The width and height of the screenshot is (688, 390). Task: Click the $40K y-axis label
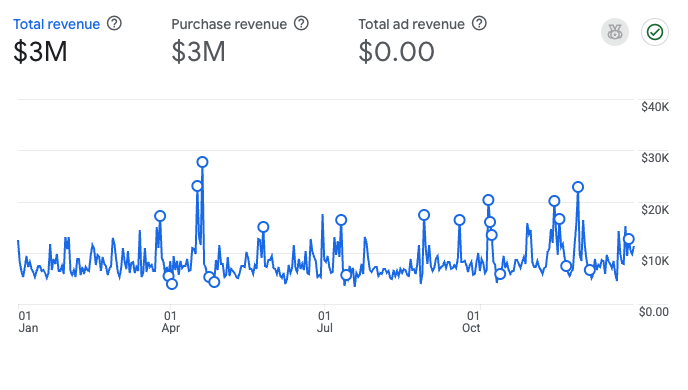point(655,107)
